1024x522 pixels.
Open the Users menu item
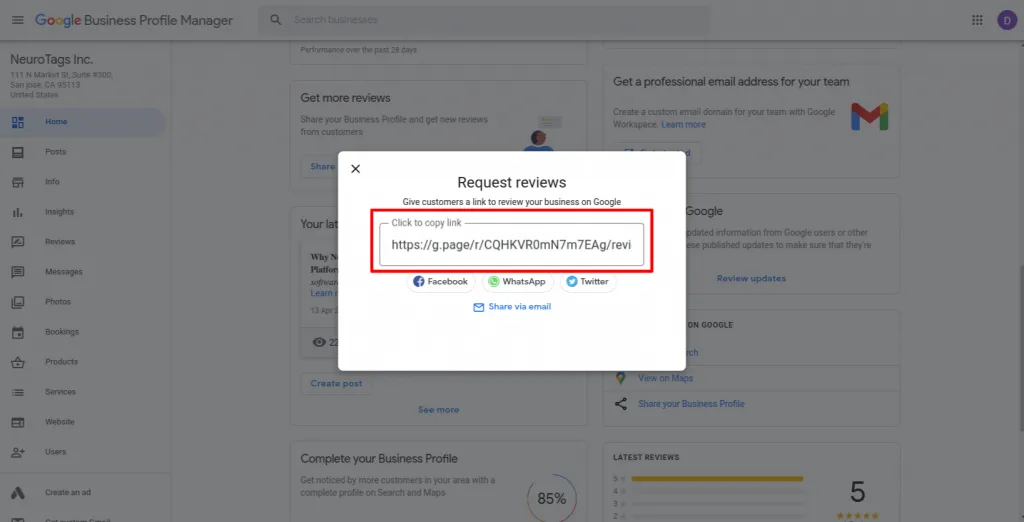(83, 453)
